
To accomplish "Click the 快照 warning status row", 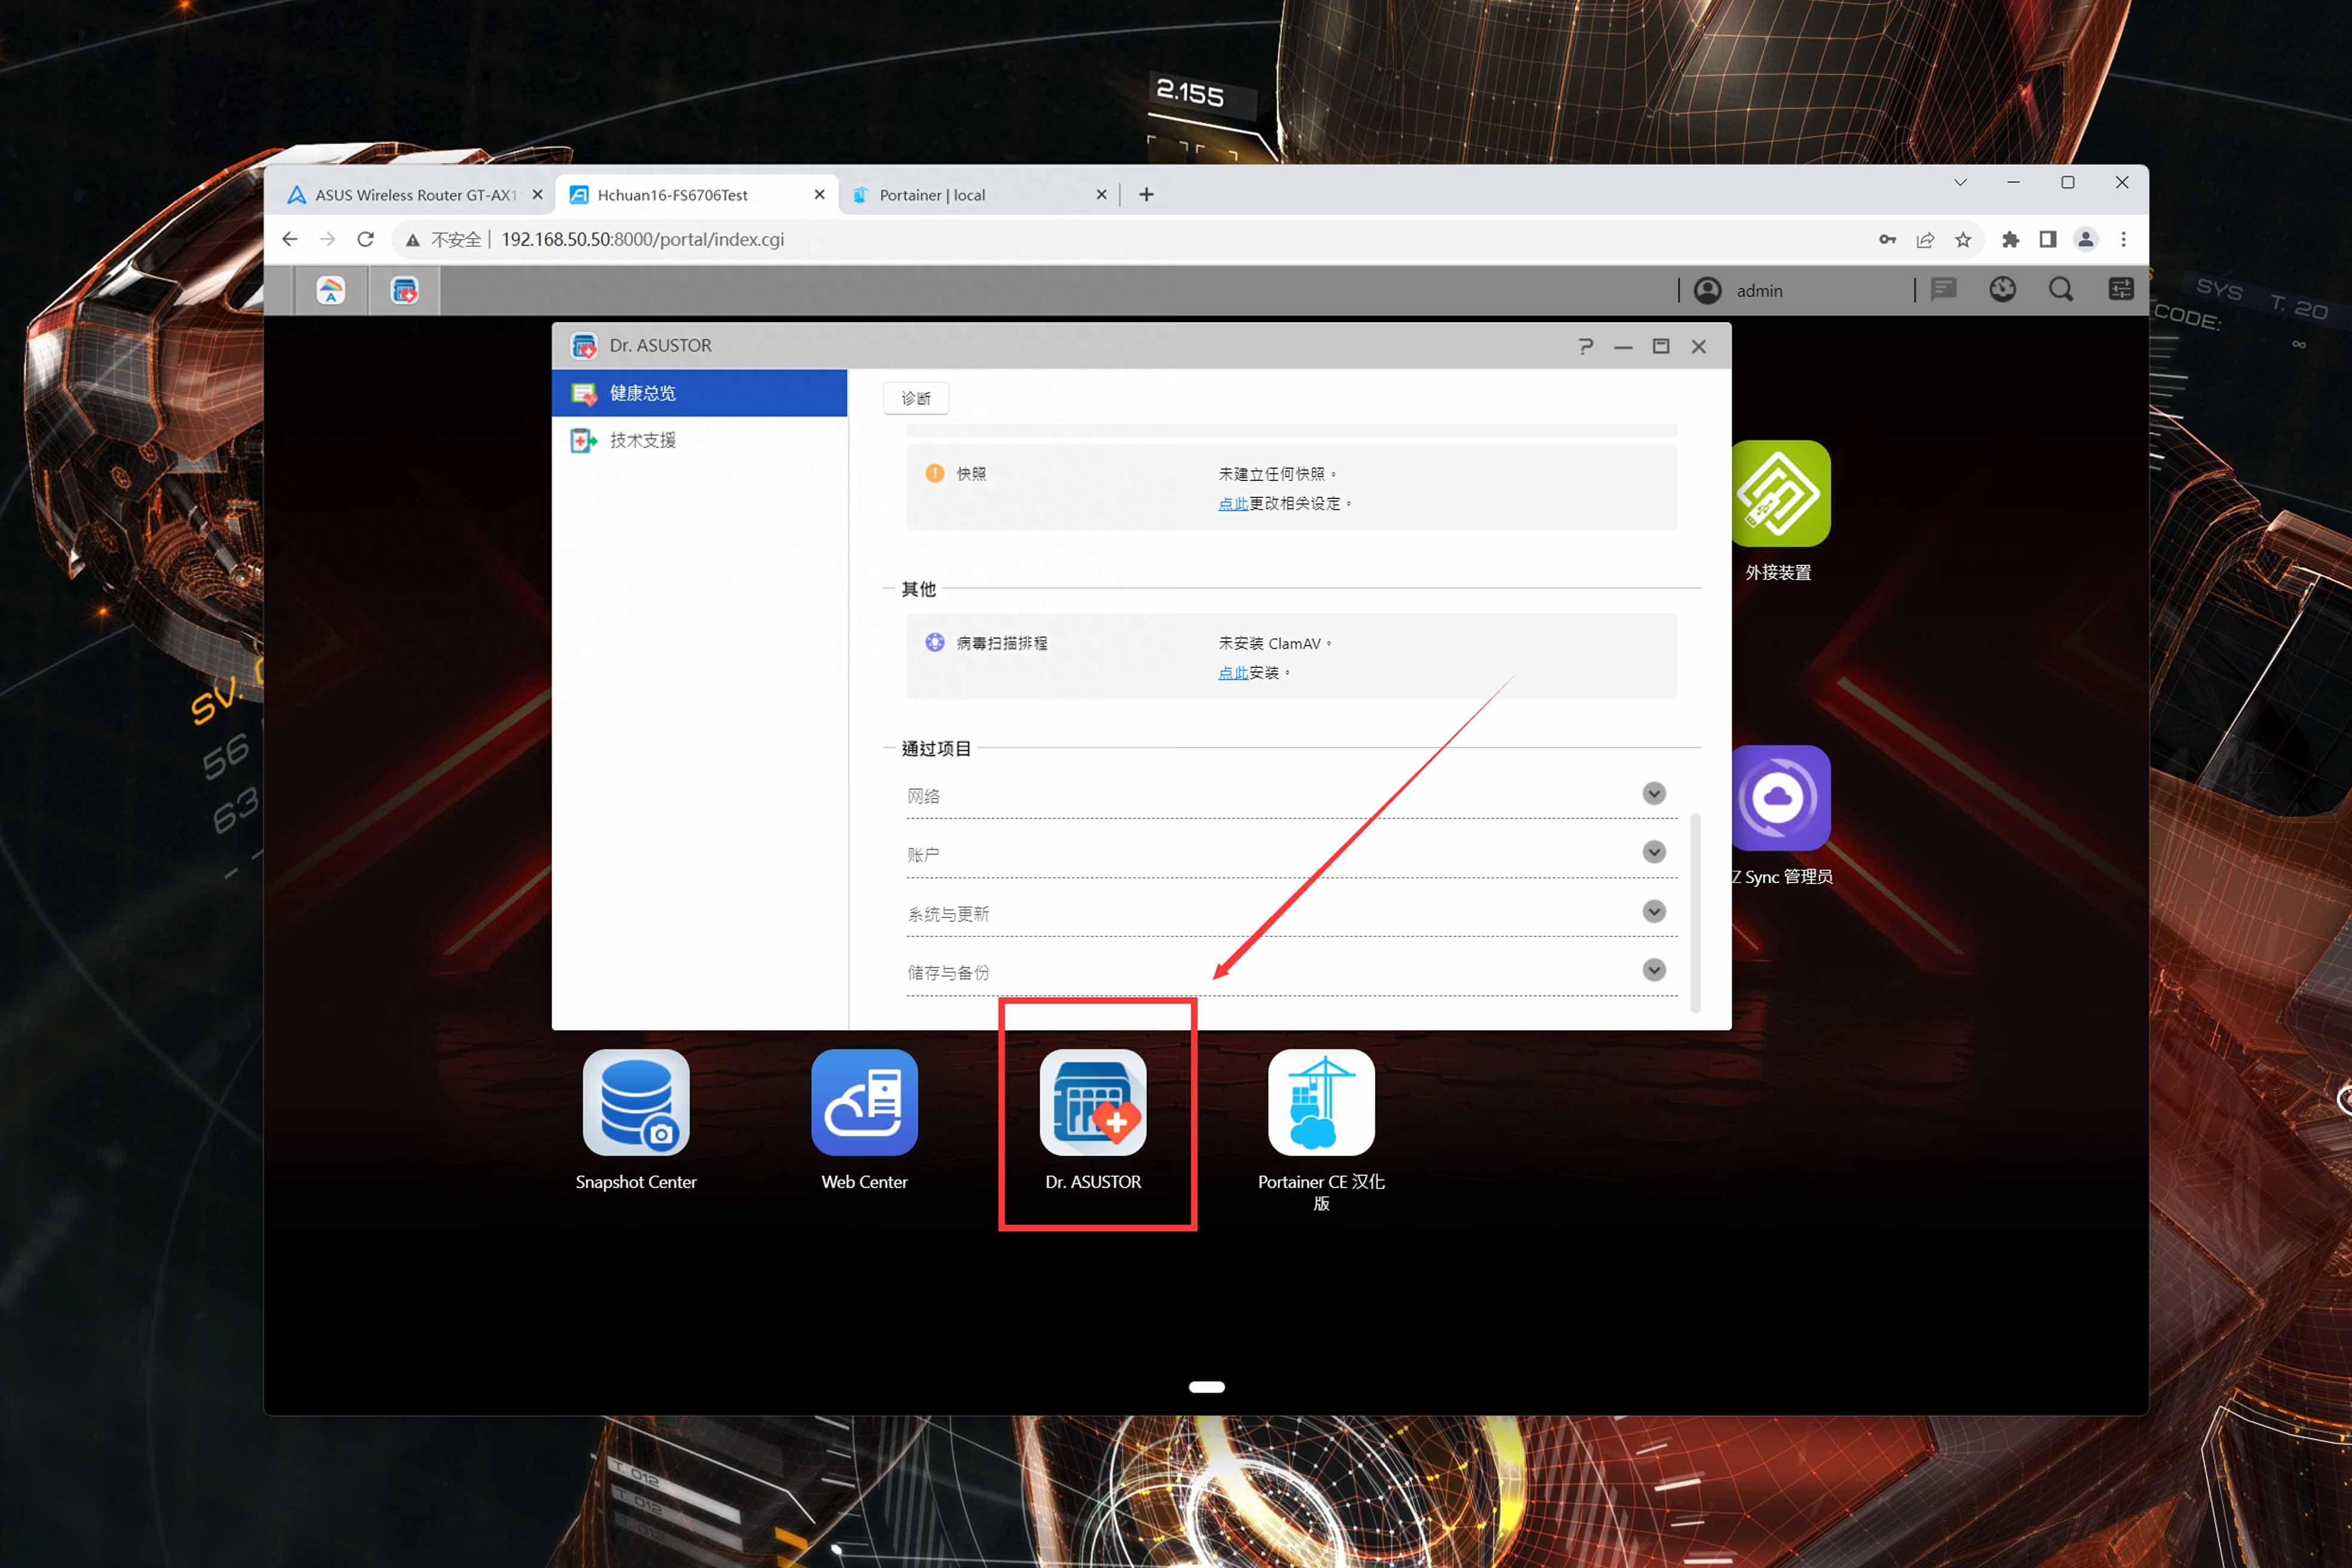I will (1292, 488).
